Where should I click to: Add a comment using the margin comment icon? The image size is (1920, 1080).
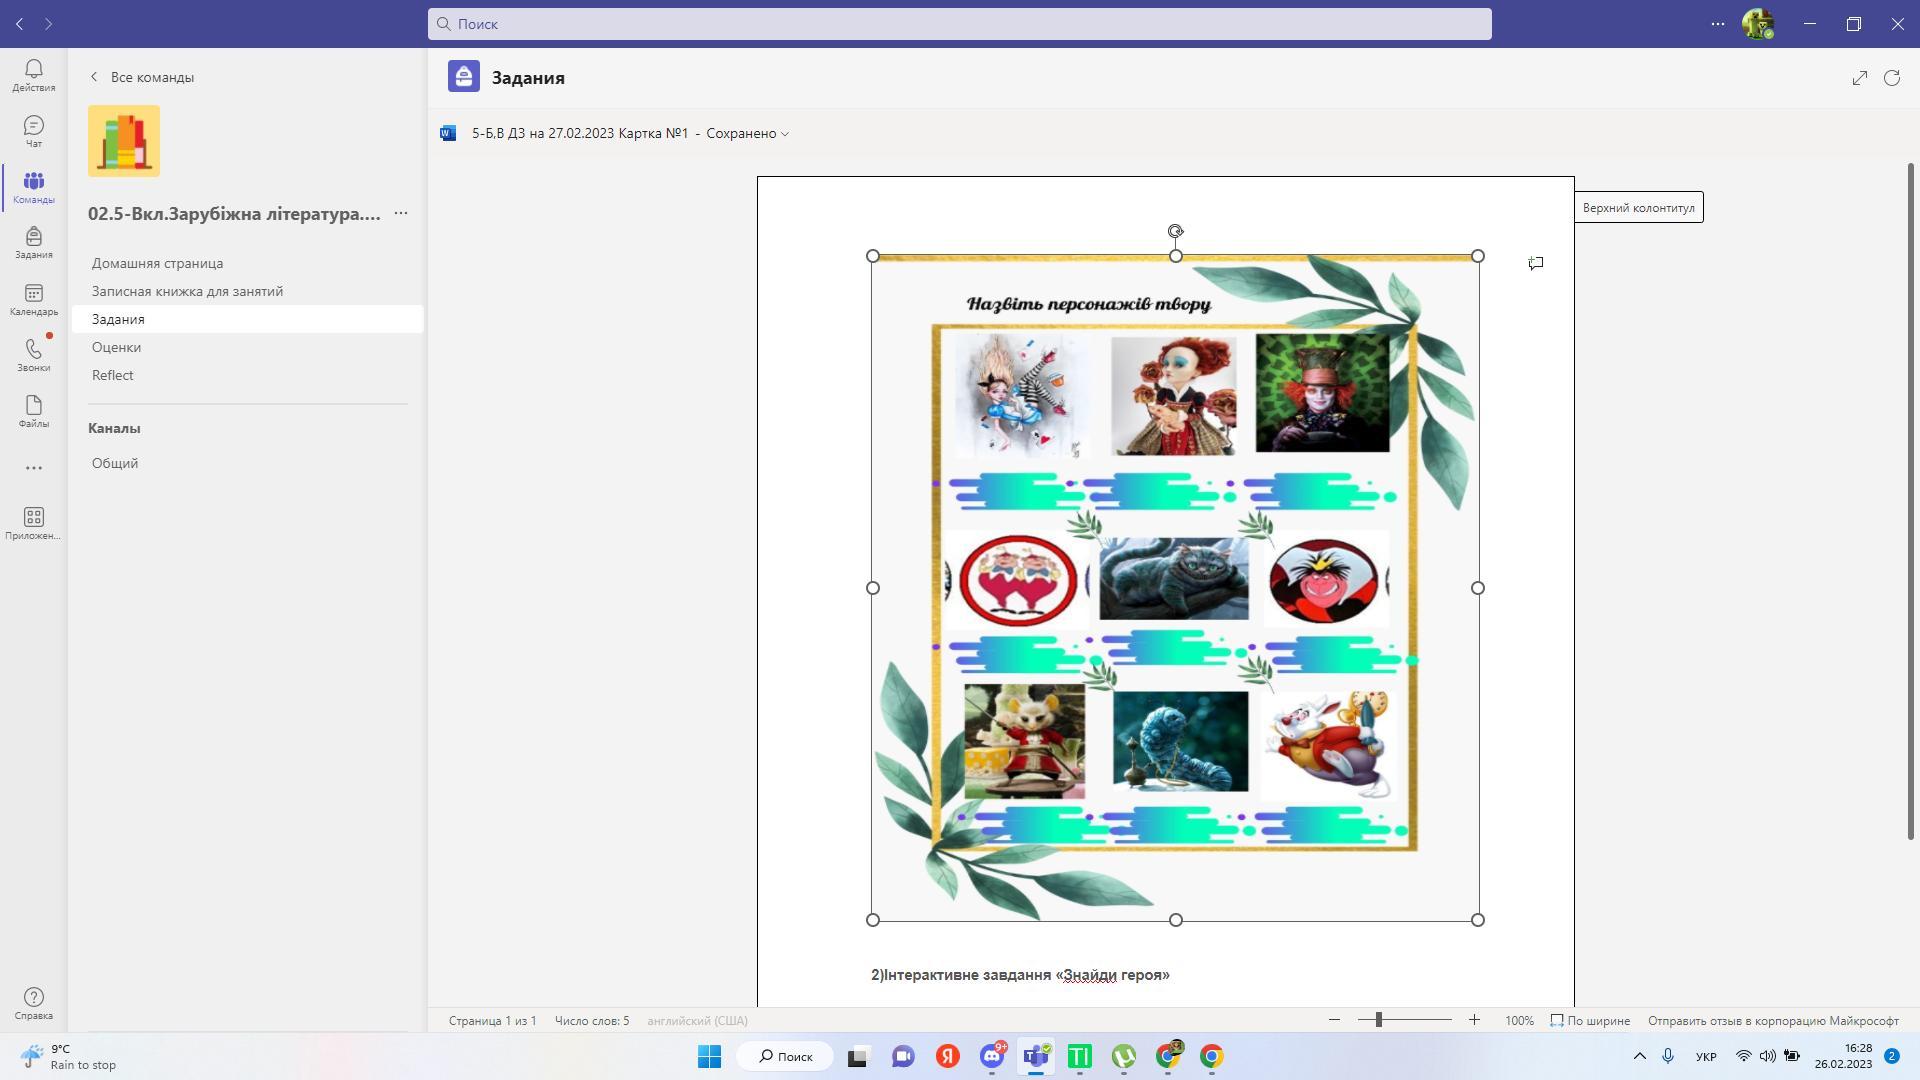(x=1536, y=263)
